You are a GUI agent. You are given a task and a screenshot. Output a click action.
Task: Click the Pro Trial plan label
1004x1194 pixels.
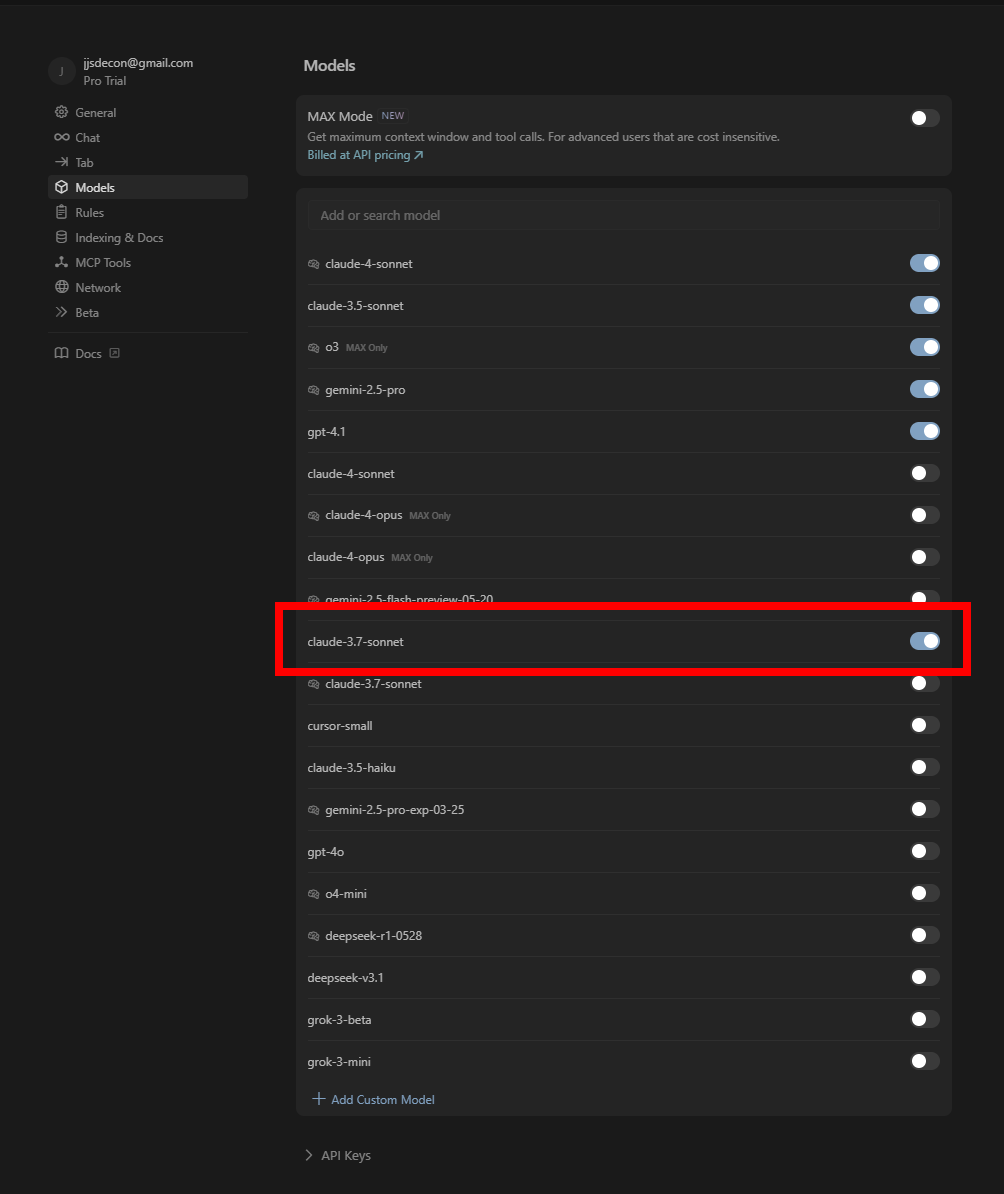pyautogui.click(x=104, y=81)
